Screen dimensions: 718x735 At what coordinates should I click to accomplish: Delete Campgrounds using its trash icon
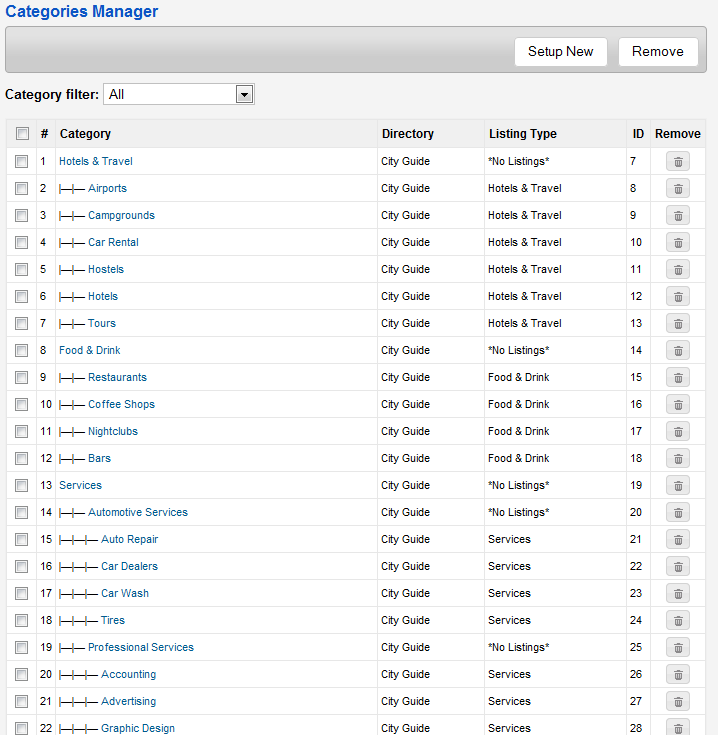click(677, 215)
